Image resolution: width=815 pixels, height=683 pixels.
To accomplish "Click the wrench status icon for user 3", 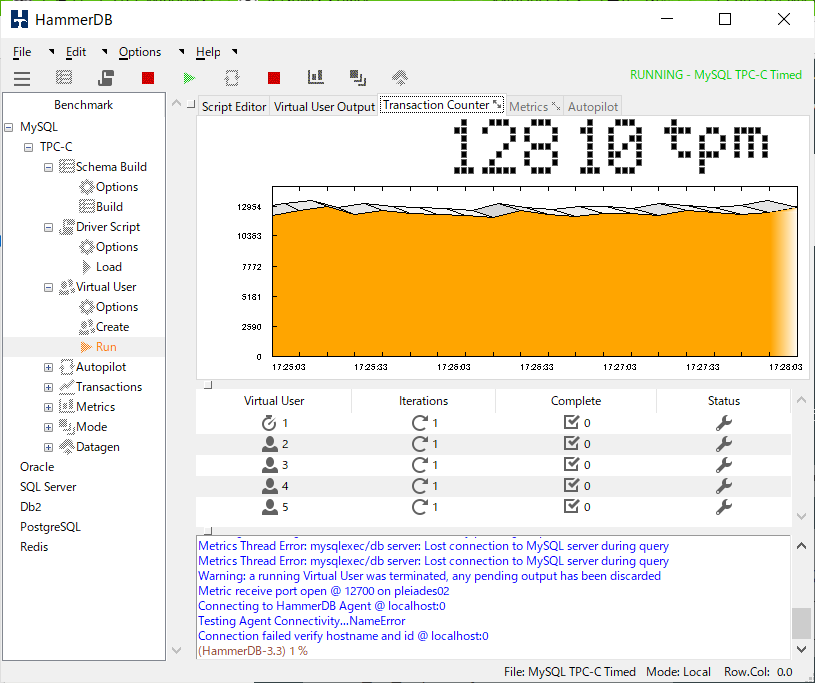I will pyautogui.click(x=724, y=465).
